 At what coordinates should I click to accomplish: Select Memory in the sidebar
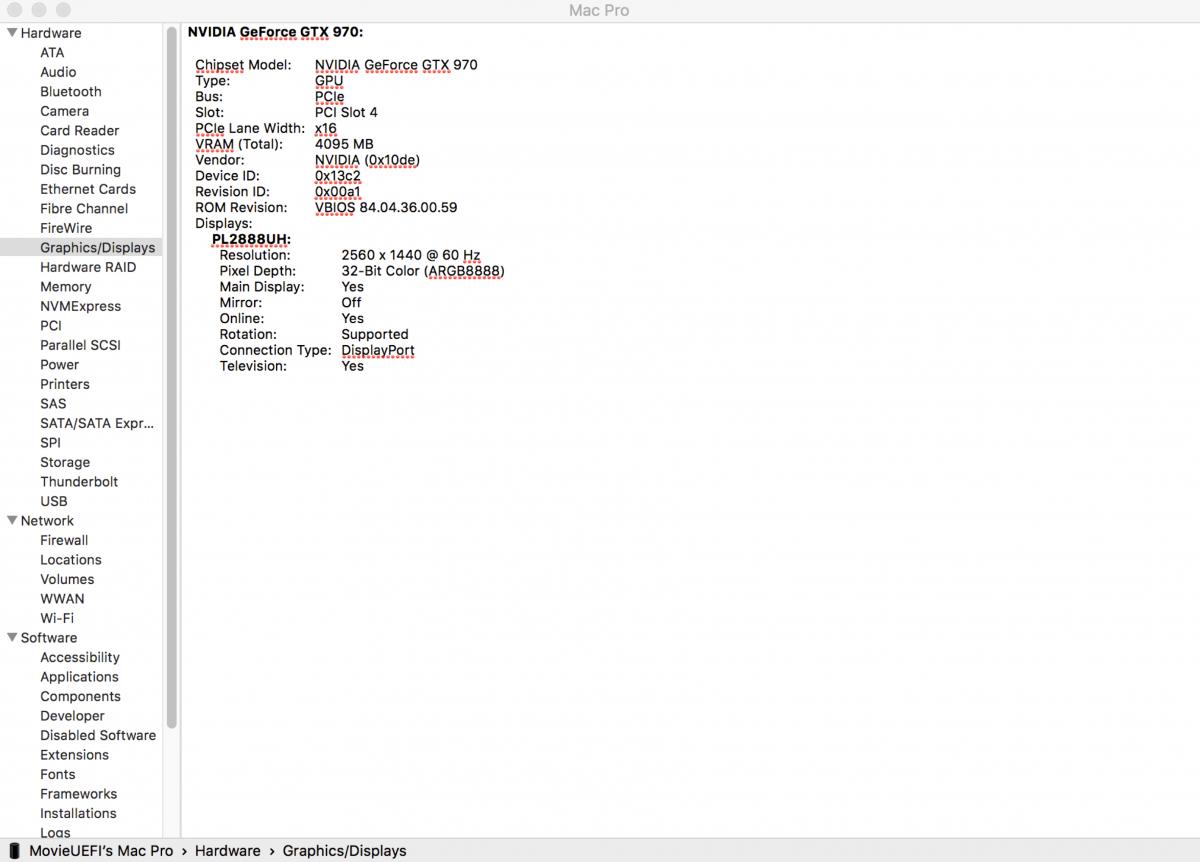click(x=65, y=287)
